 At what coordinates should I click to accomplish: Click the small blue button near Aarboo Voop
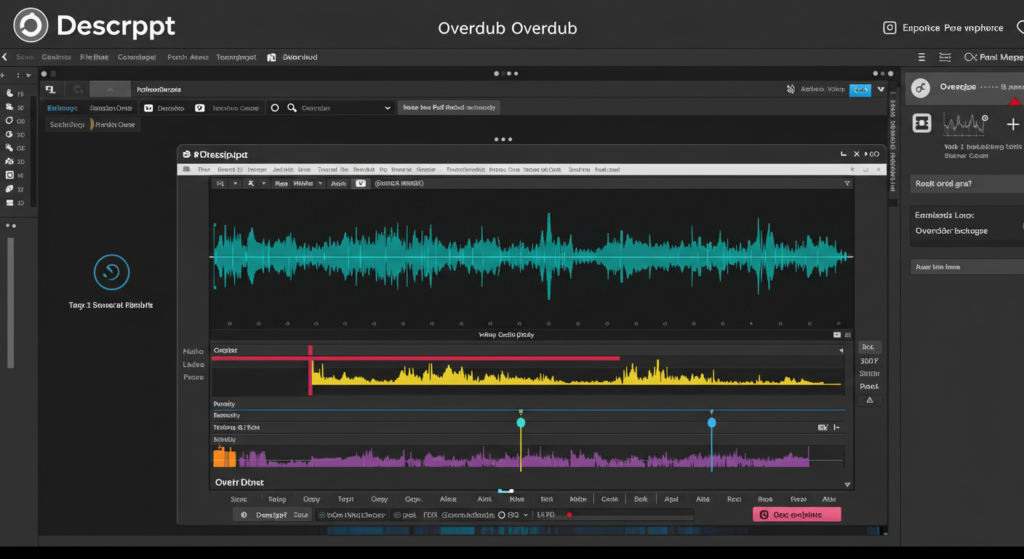(860, 89)
